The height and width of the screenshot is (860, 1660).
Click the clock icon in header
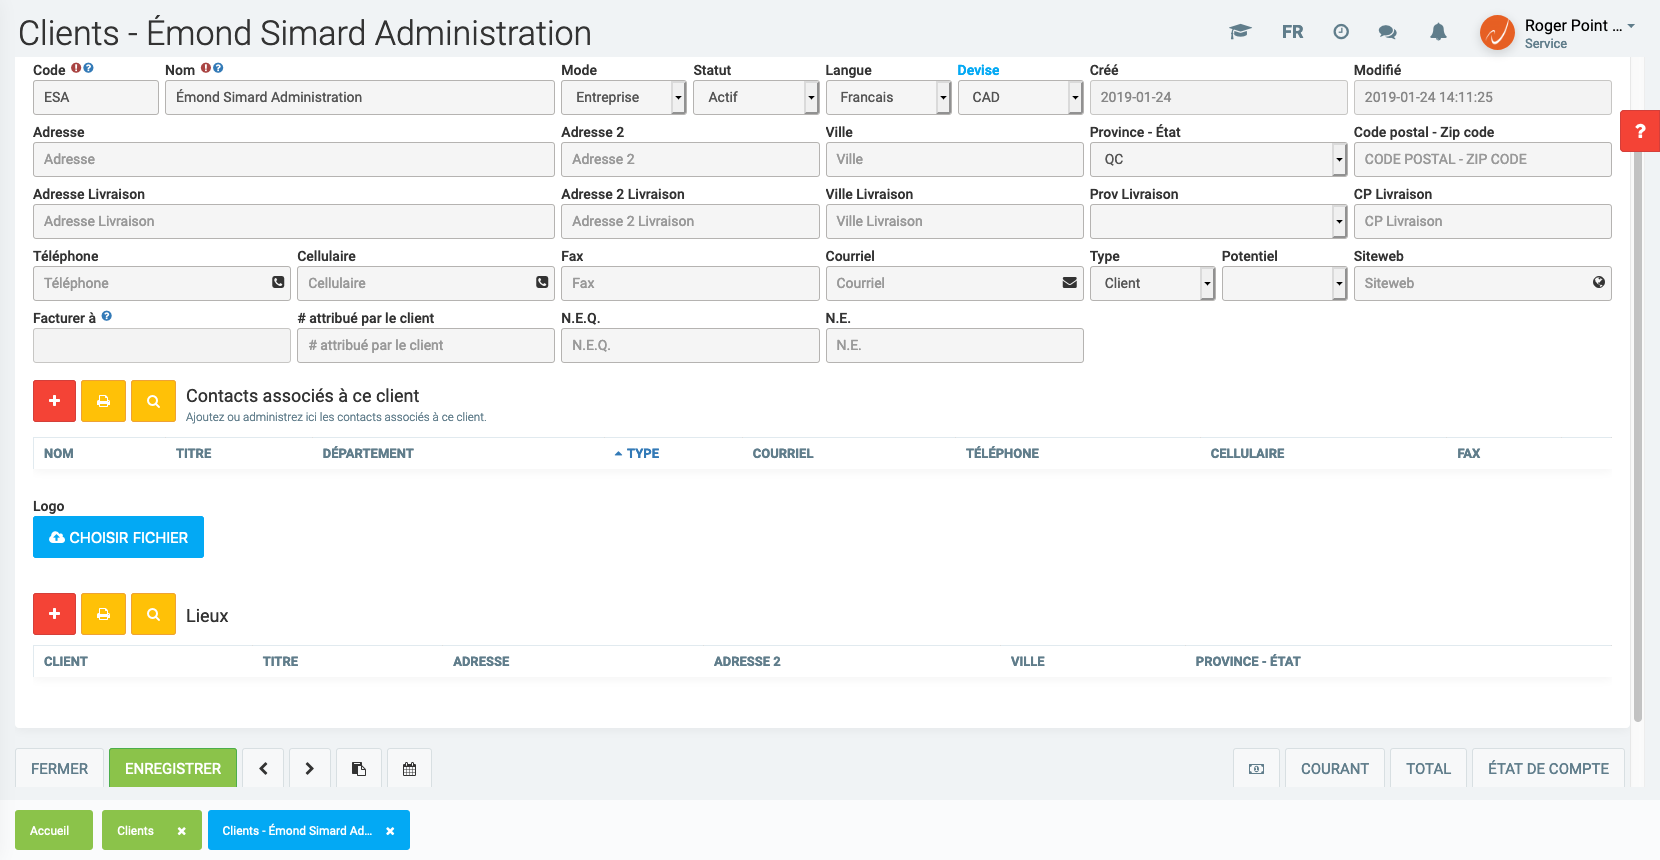[1341, 32]
